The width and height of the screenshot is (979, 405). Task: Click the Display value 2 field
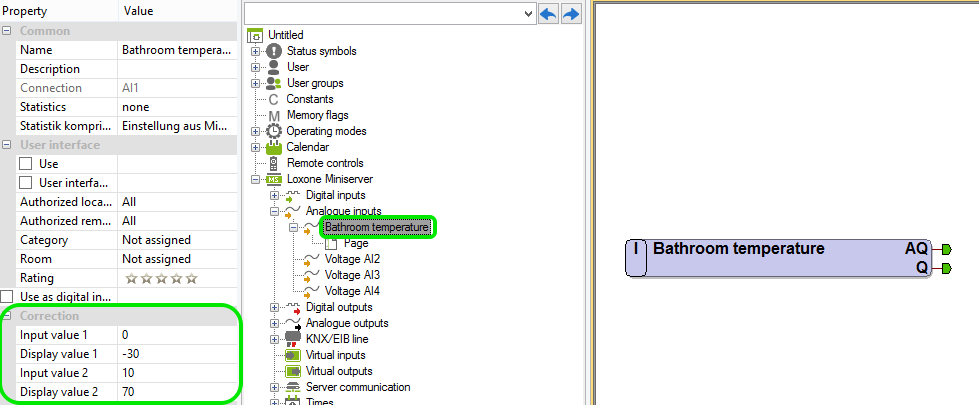(x=178, y=391)
